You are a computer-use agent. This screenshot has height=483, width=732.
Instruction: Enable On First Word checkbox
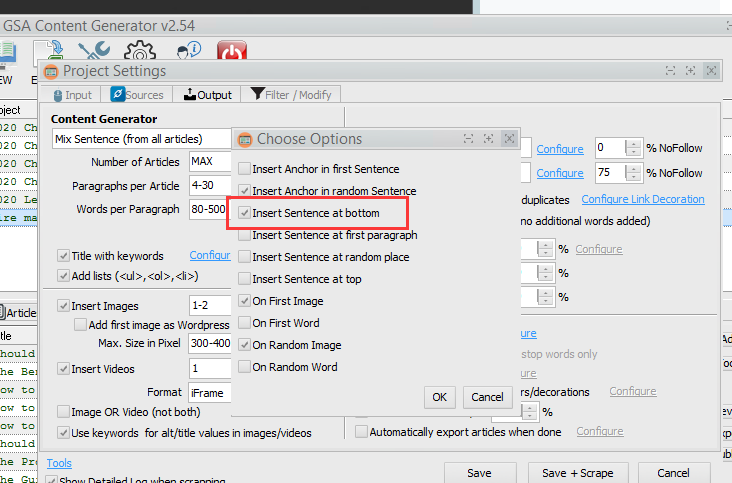[244, 322]
